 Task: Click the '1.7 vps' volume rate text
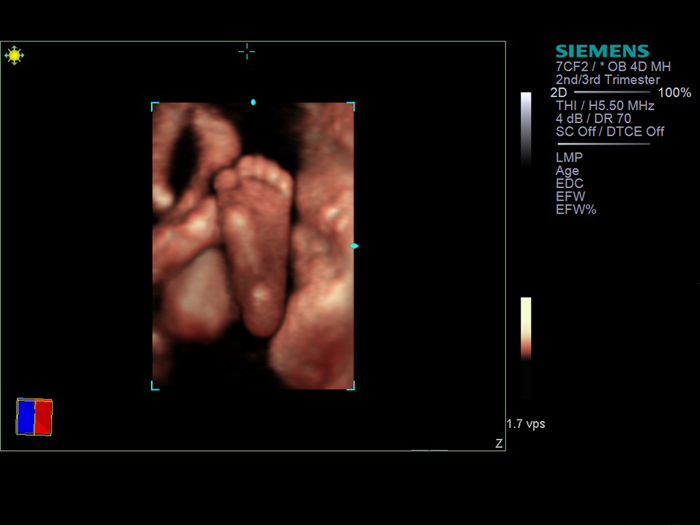pos(526,424)
